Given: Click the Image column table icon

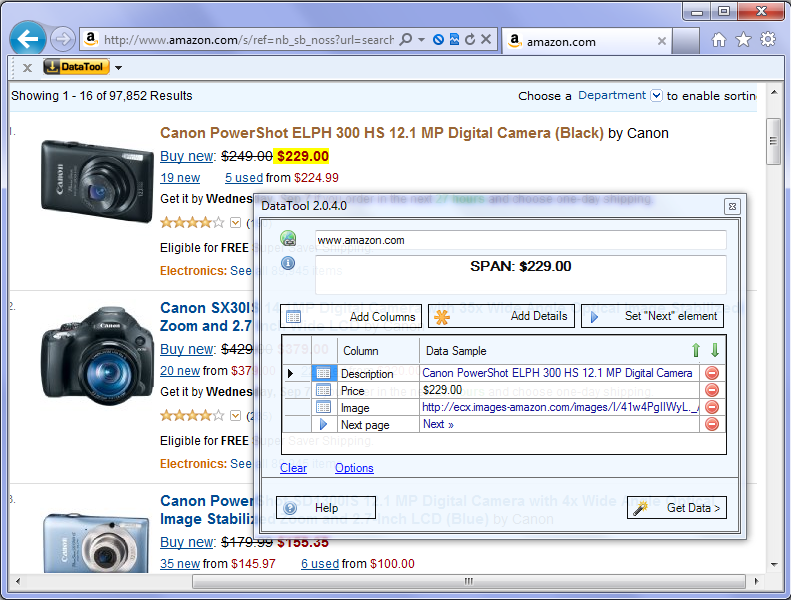Looking at the screenshot, I should (323, 407).
